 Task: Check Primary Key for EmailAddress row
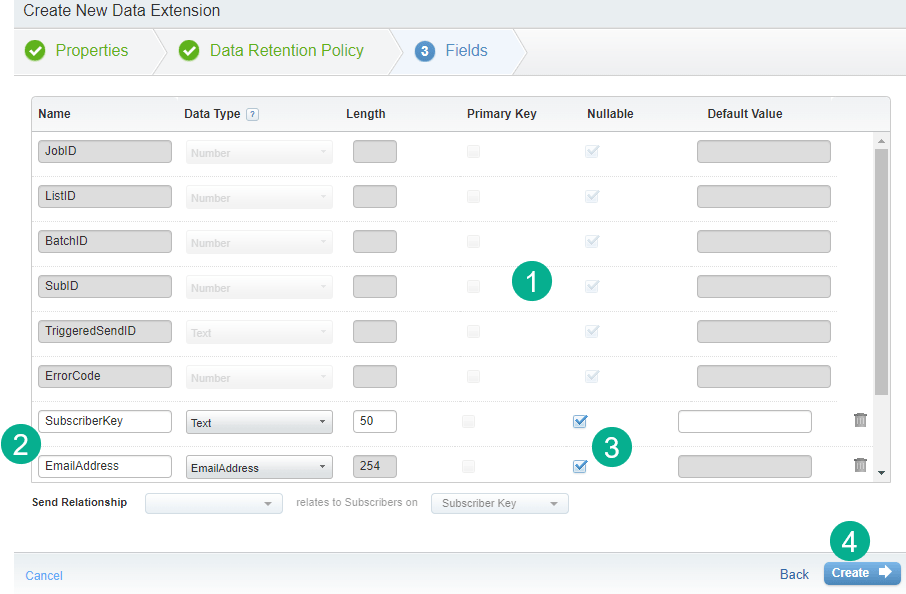tap(469, 466)
